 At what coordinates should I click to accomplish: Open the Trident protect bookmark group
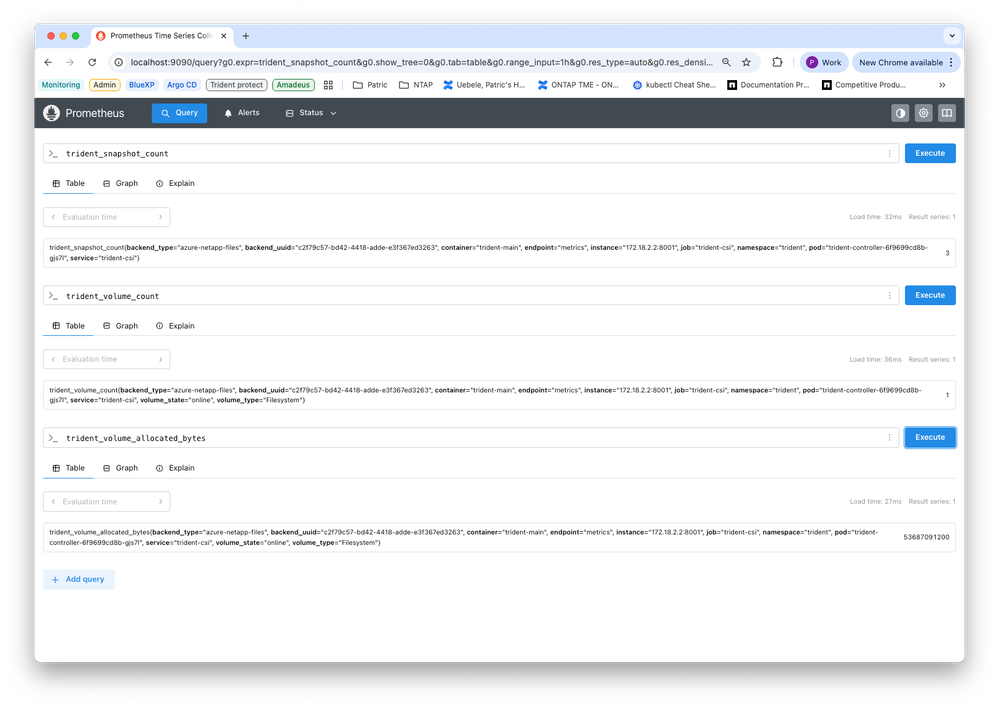[236, 85]
